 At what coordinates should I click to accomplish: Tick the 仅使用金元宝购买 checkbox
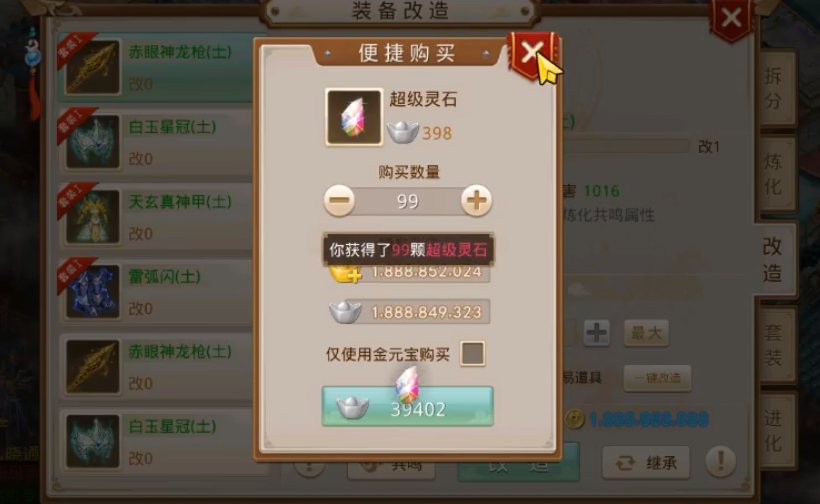pos(472,353)
